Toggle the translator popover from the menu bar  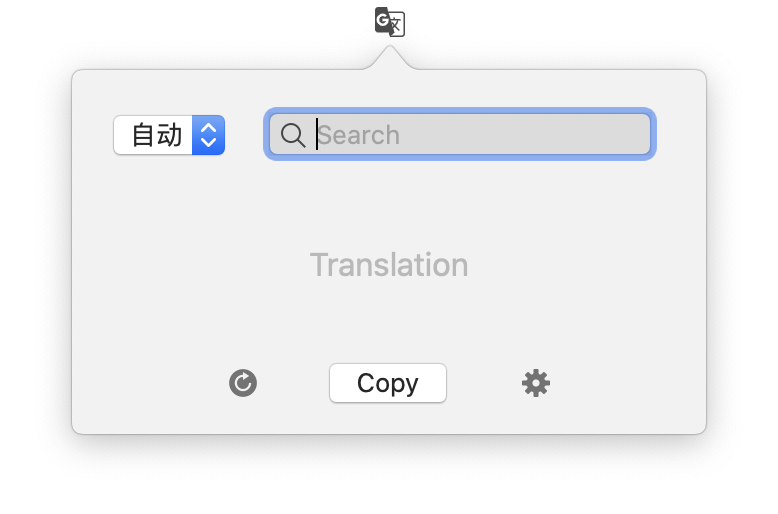point(389,21)
